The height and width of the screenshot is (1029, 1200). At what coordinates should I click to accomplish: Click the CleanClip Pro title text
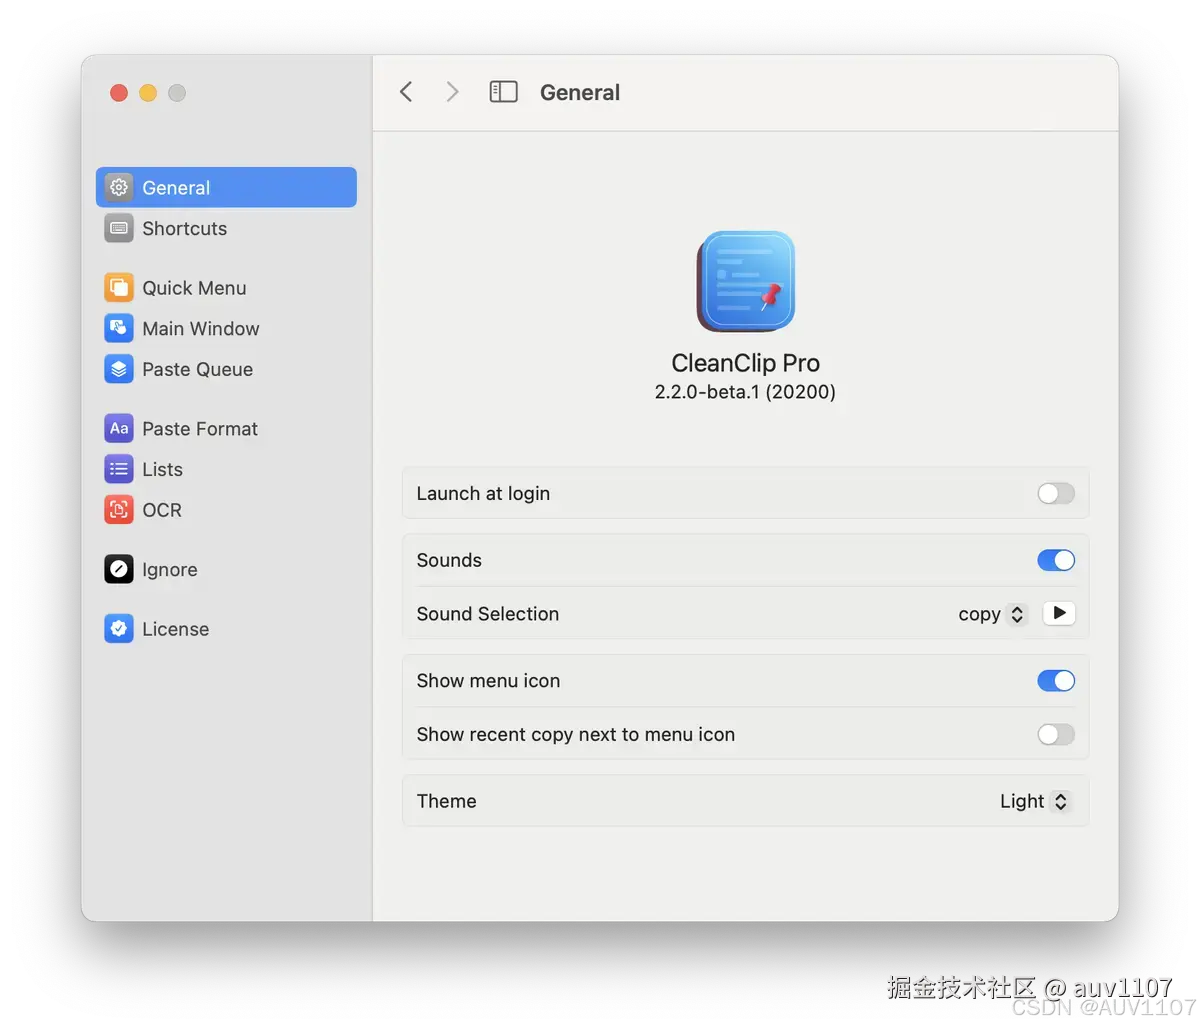[x=745, y=363]
